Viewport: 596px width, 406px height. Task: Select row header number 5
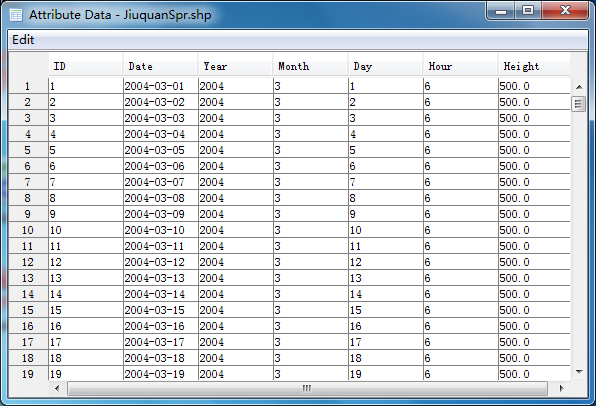(x=28, y=150)
